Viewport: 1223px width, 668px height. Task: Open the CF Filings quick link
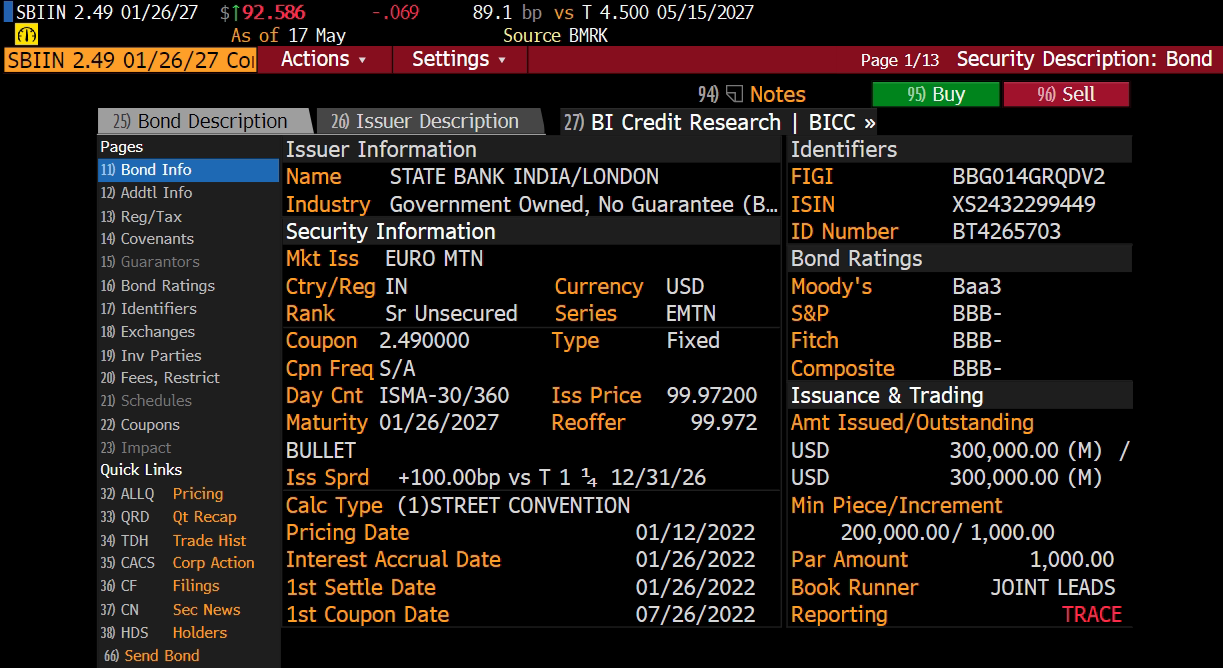point(160,586)
